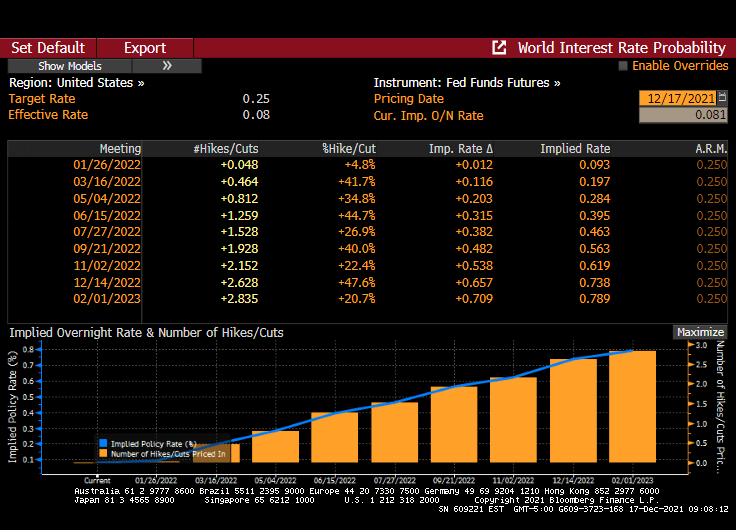Click the Show Models button
736x530 pixels.
click(x=69, y=66)
